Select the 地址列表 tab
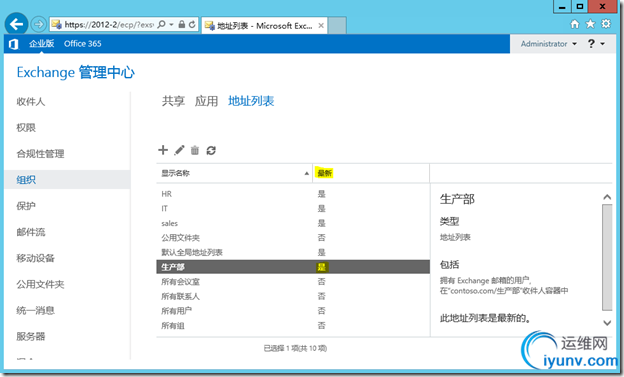The image size is (624, 377). tap(251, 101)
